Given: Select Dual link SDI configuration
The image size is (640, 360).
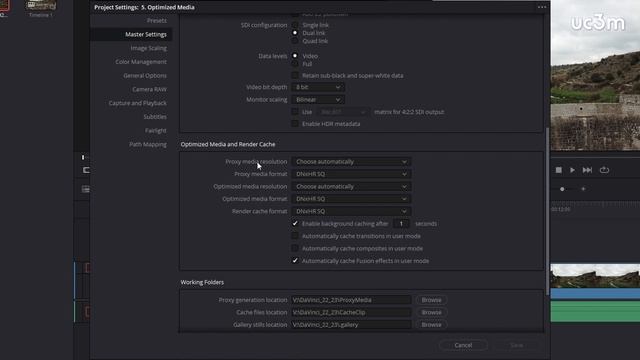Looking at the screenshot, I should pos(295,33).
